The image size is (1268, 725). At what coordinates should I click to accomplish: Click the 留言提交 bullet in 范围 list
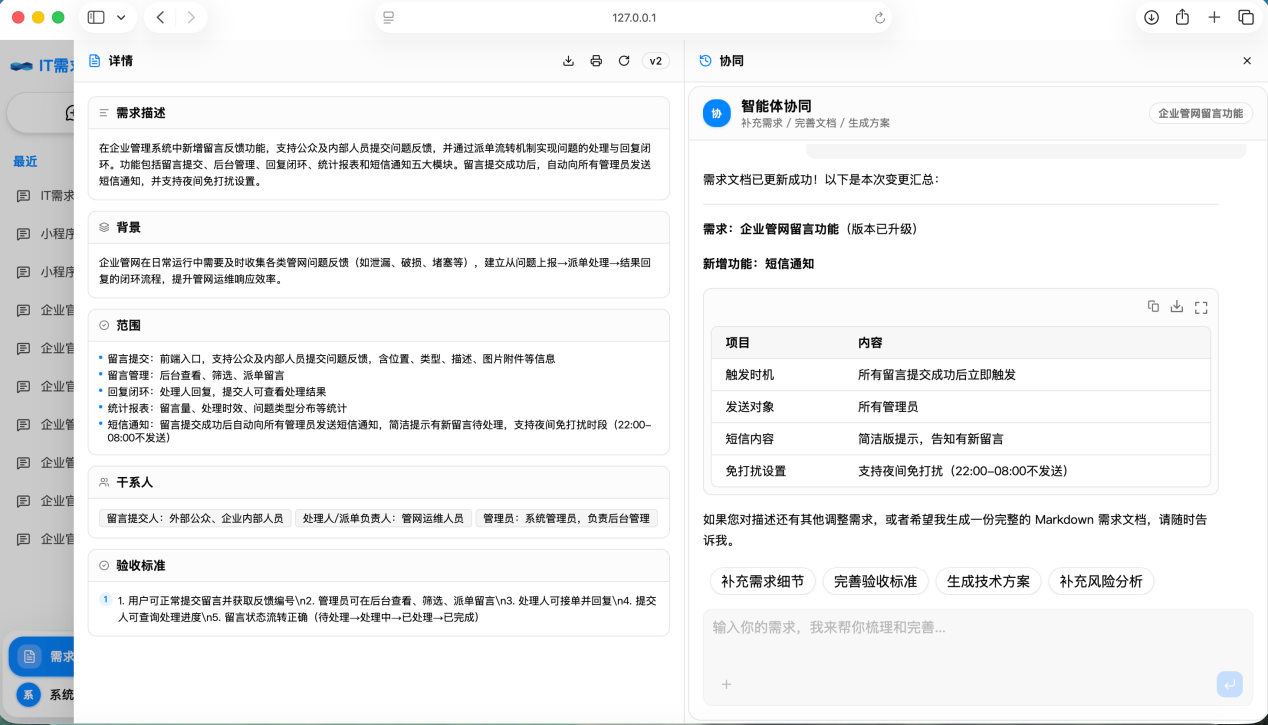(x=331, y=358)
